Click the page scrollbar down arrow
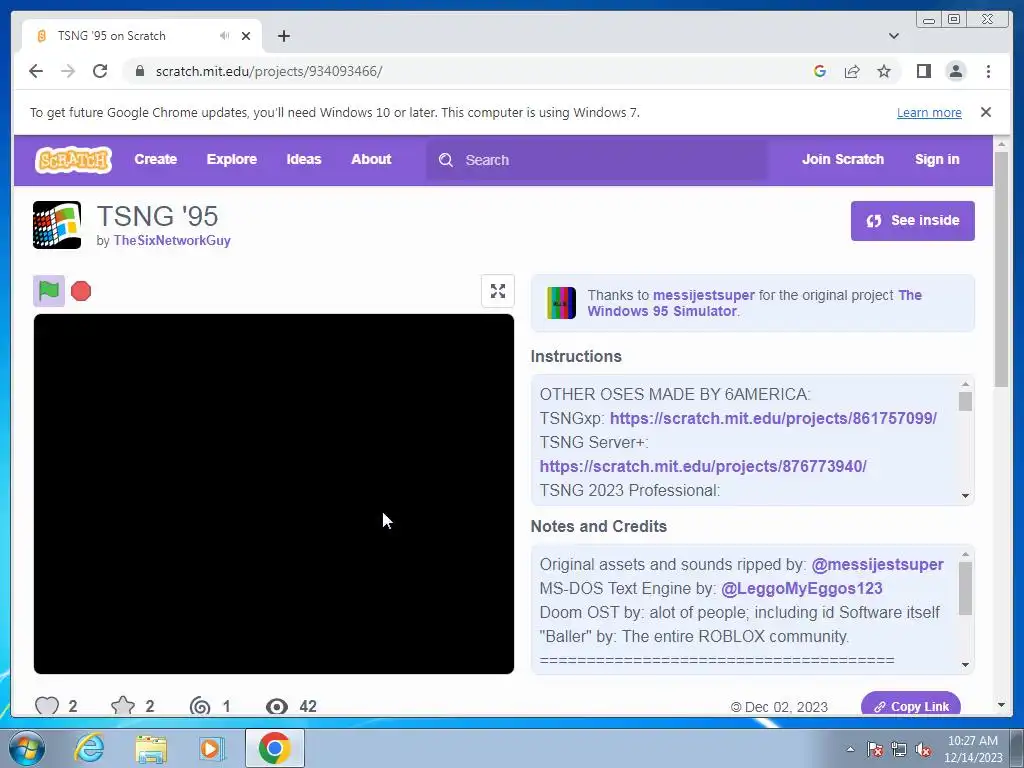 pyautogui.click(x=1001, y=705)
